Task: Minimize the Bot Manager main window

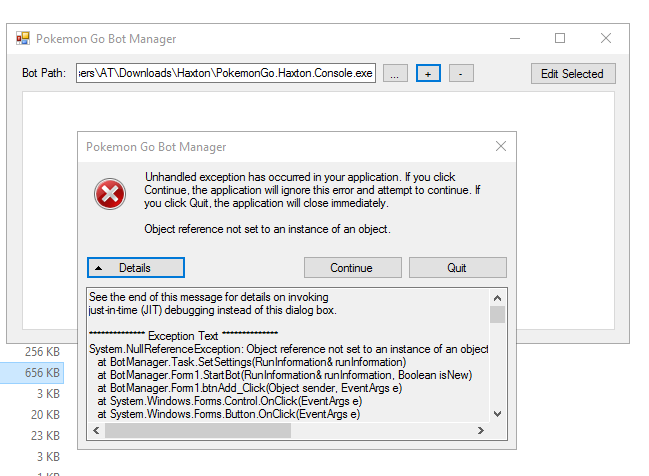Action: [x=515, y=38]
